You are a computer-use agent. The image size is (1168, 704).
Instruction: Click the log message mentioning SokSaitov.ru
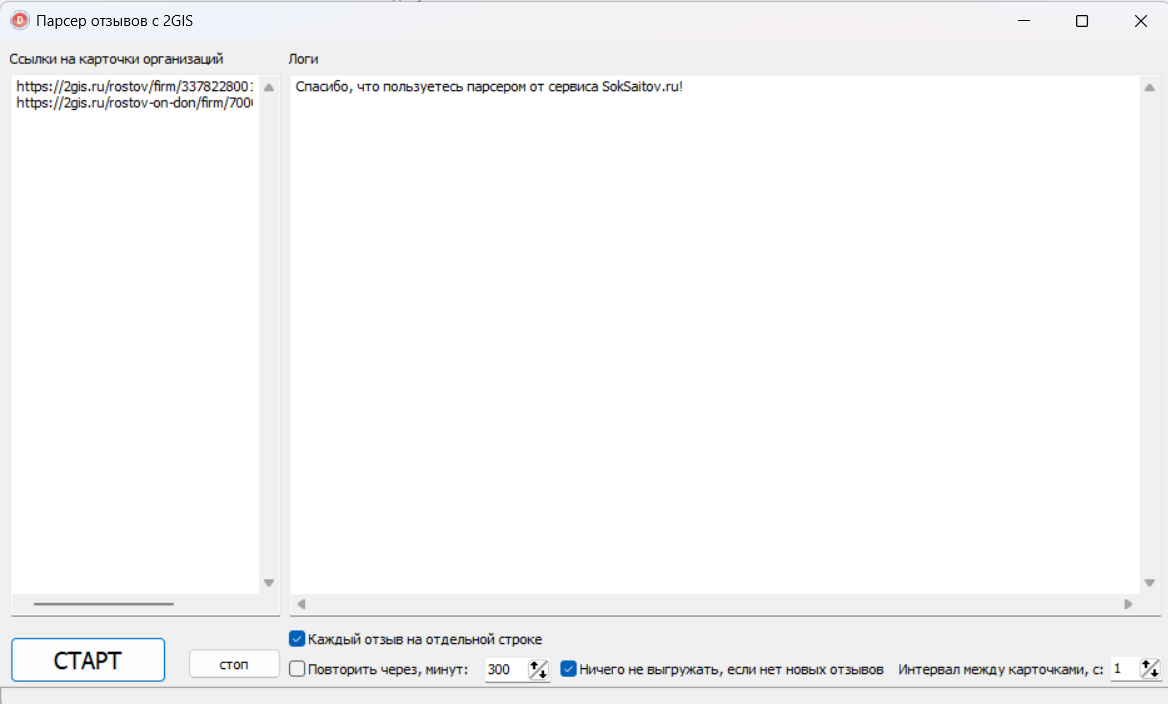pos(489,86)
